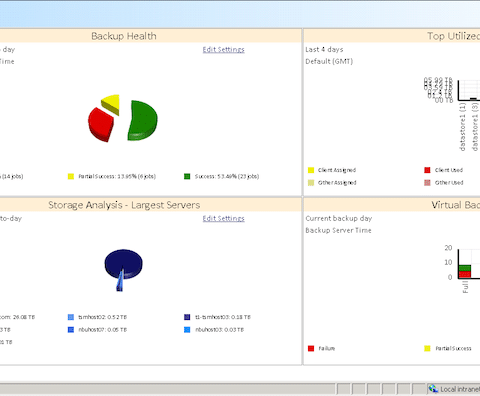480x396 pixels.
Task: Click the Storage Analysis - Largest Servers title
Action: point(124,205)
